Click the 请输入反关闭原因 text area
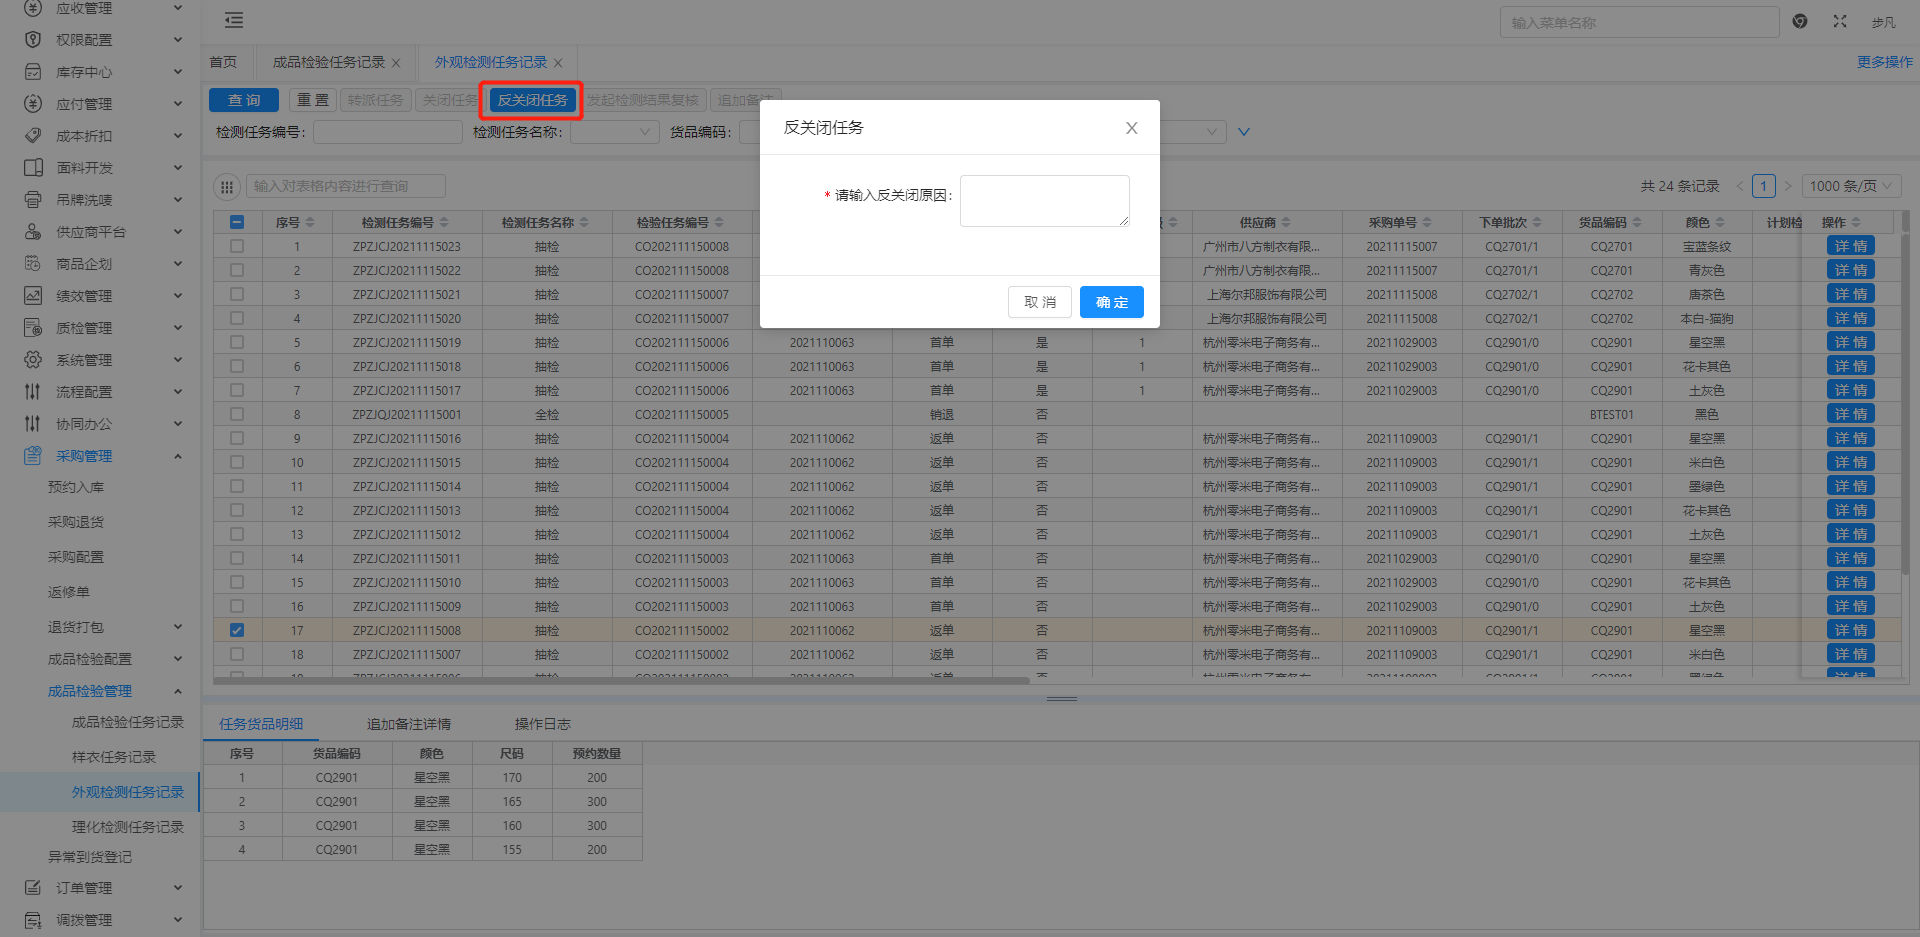Screen dimensions: 1920x937 pos(1044,201)
